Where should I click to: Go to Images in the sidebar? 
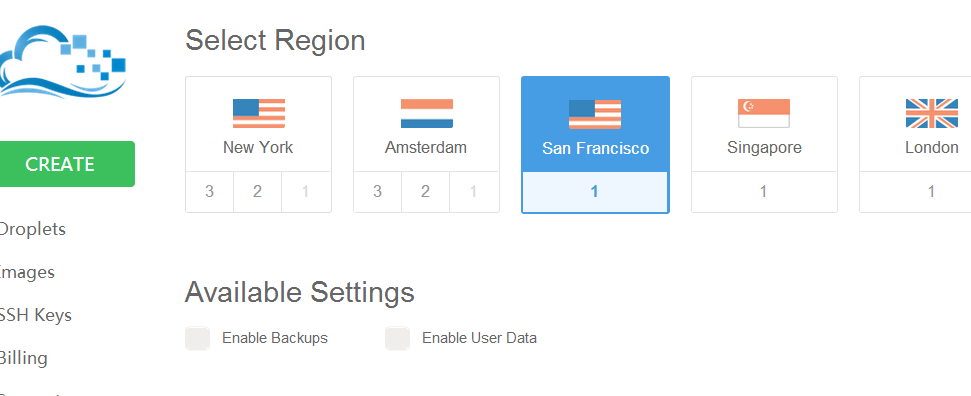point(27,273)
